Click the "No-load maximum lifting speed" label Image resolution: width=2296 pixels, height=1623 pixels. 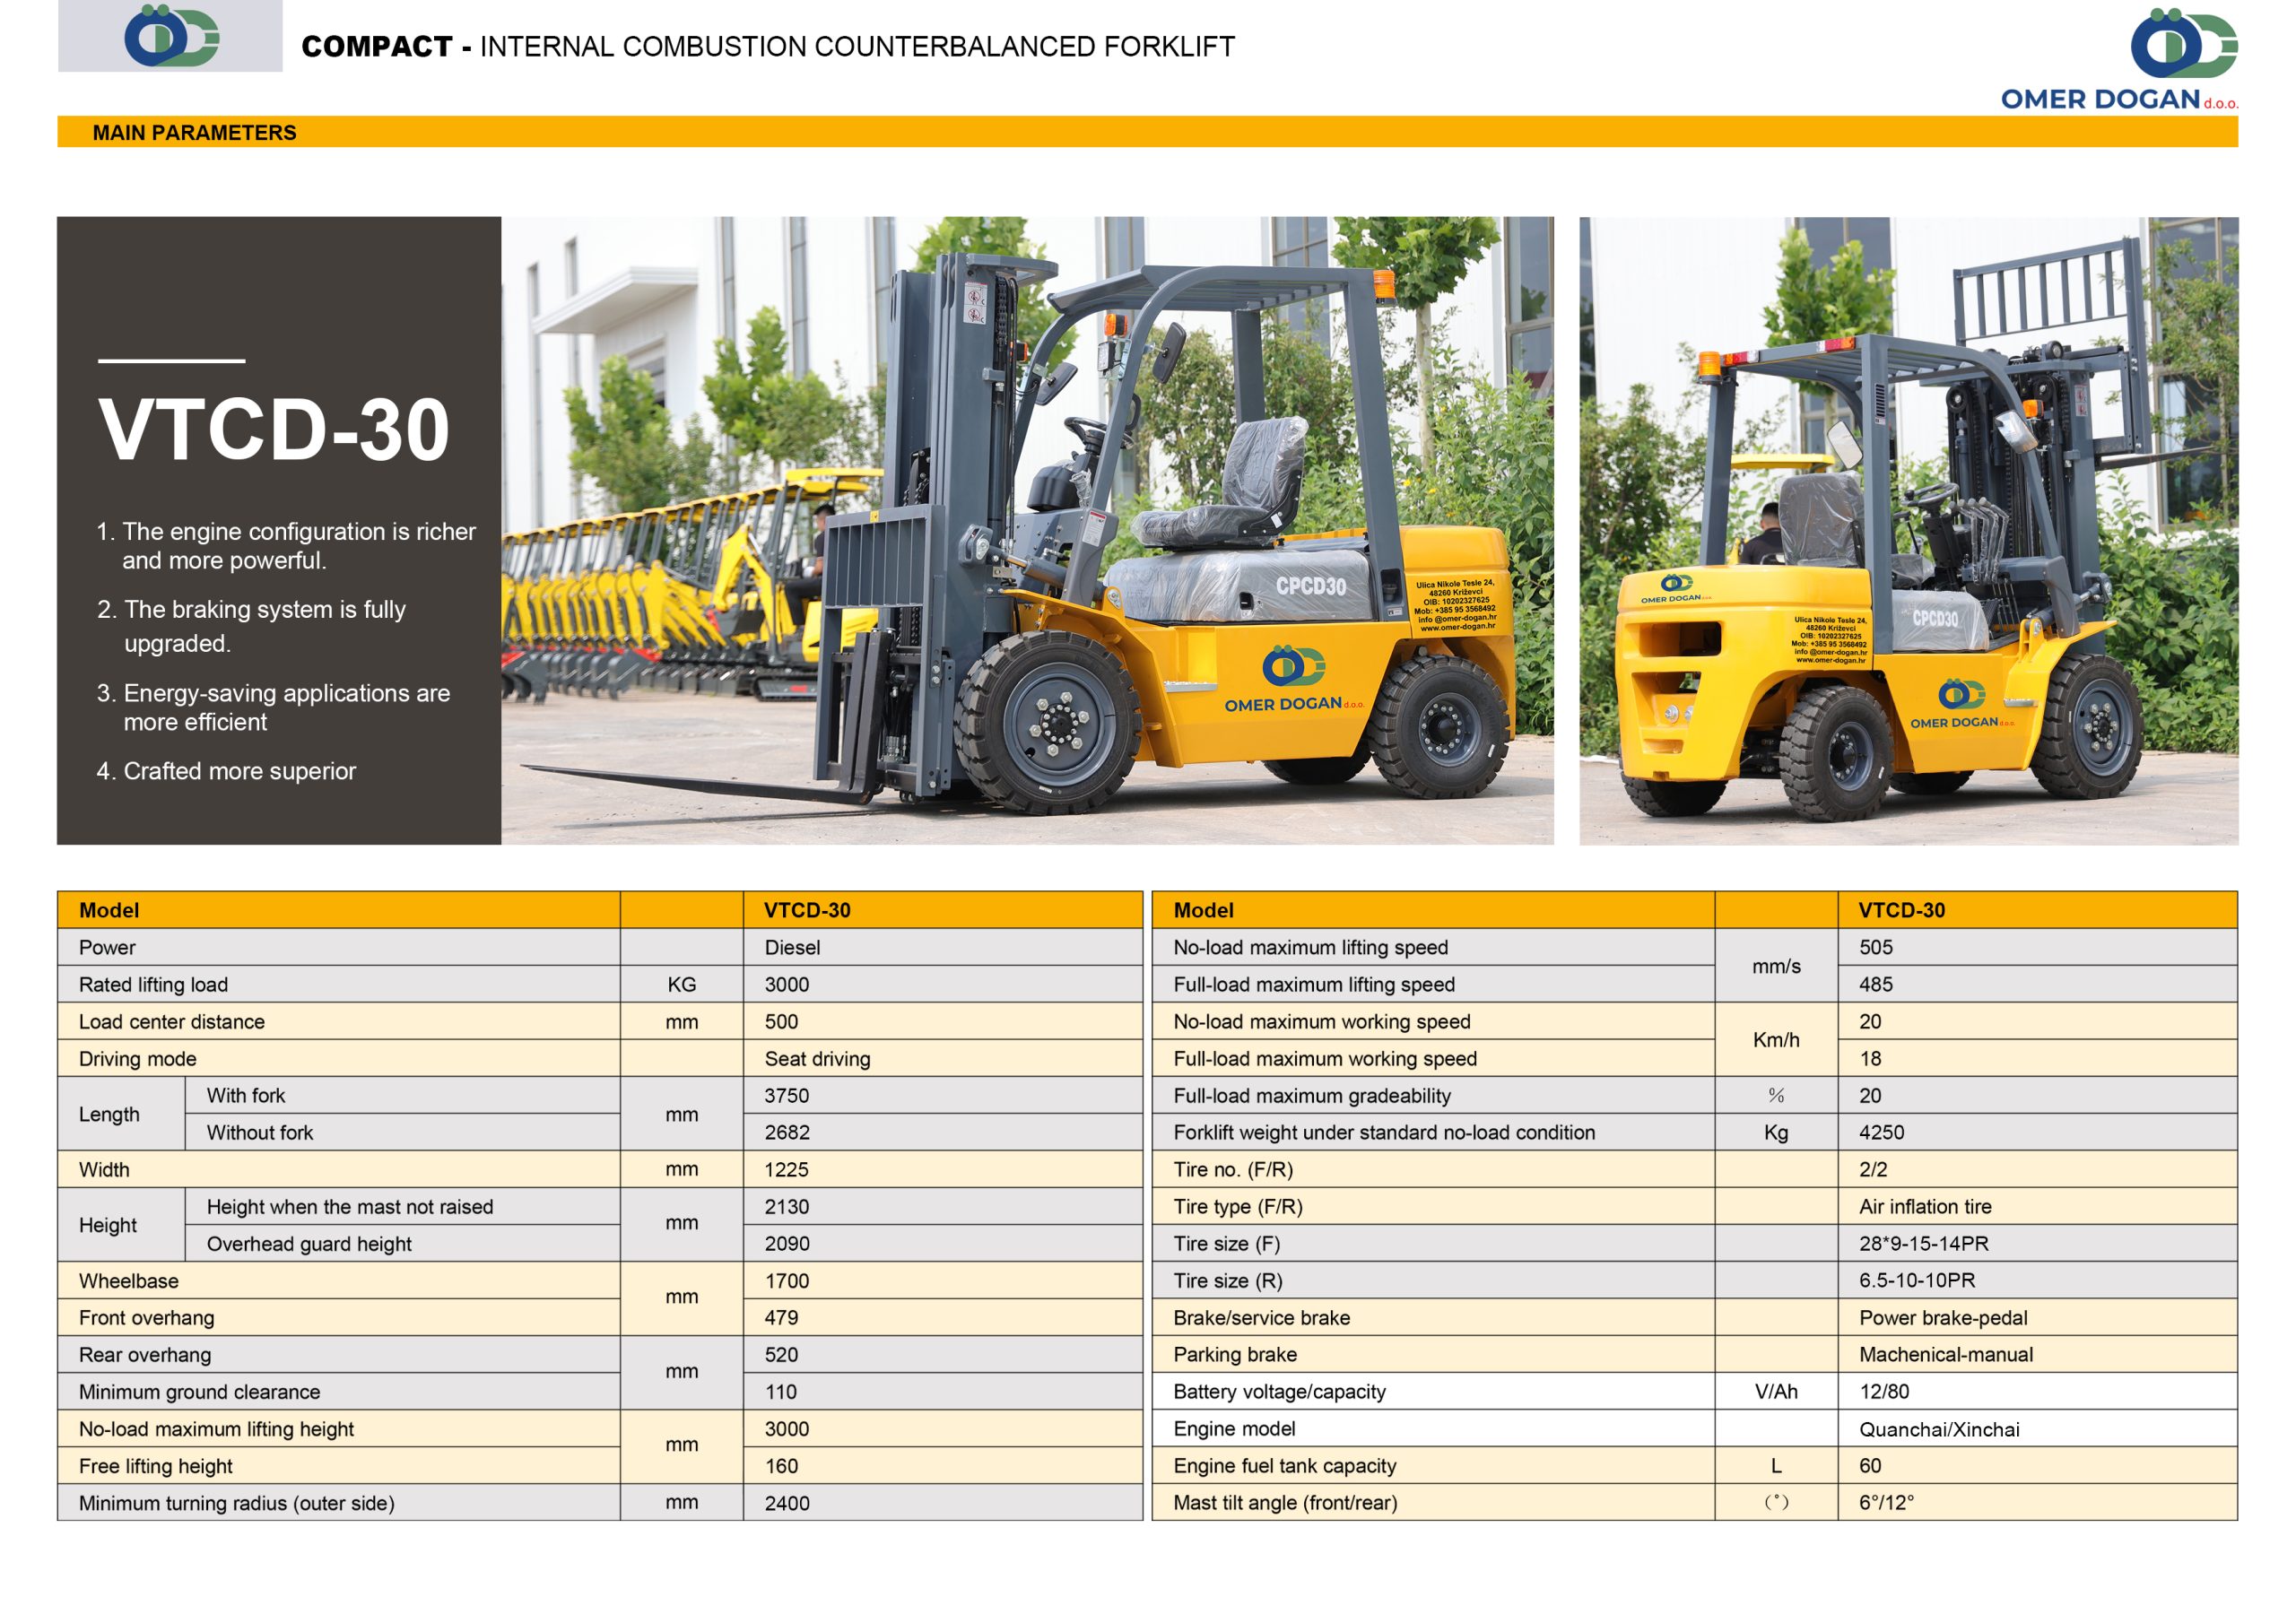1310,947
